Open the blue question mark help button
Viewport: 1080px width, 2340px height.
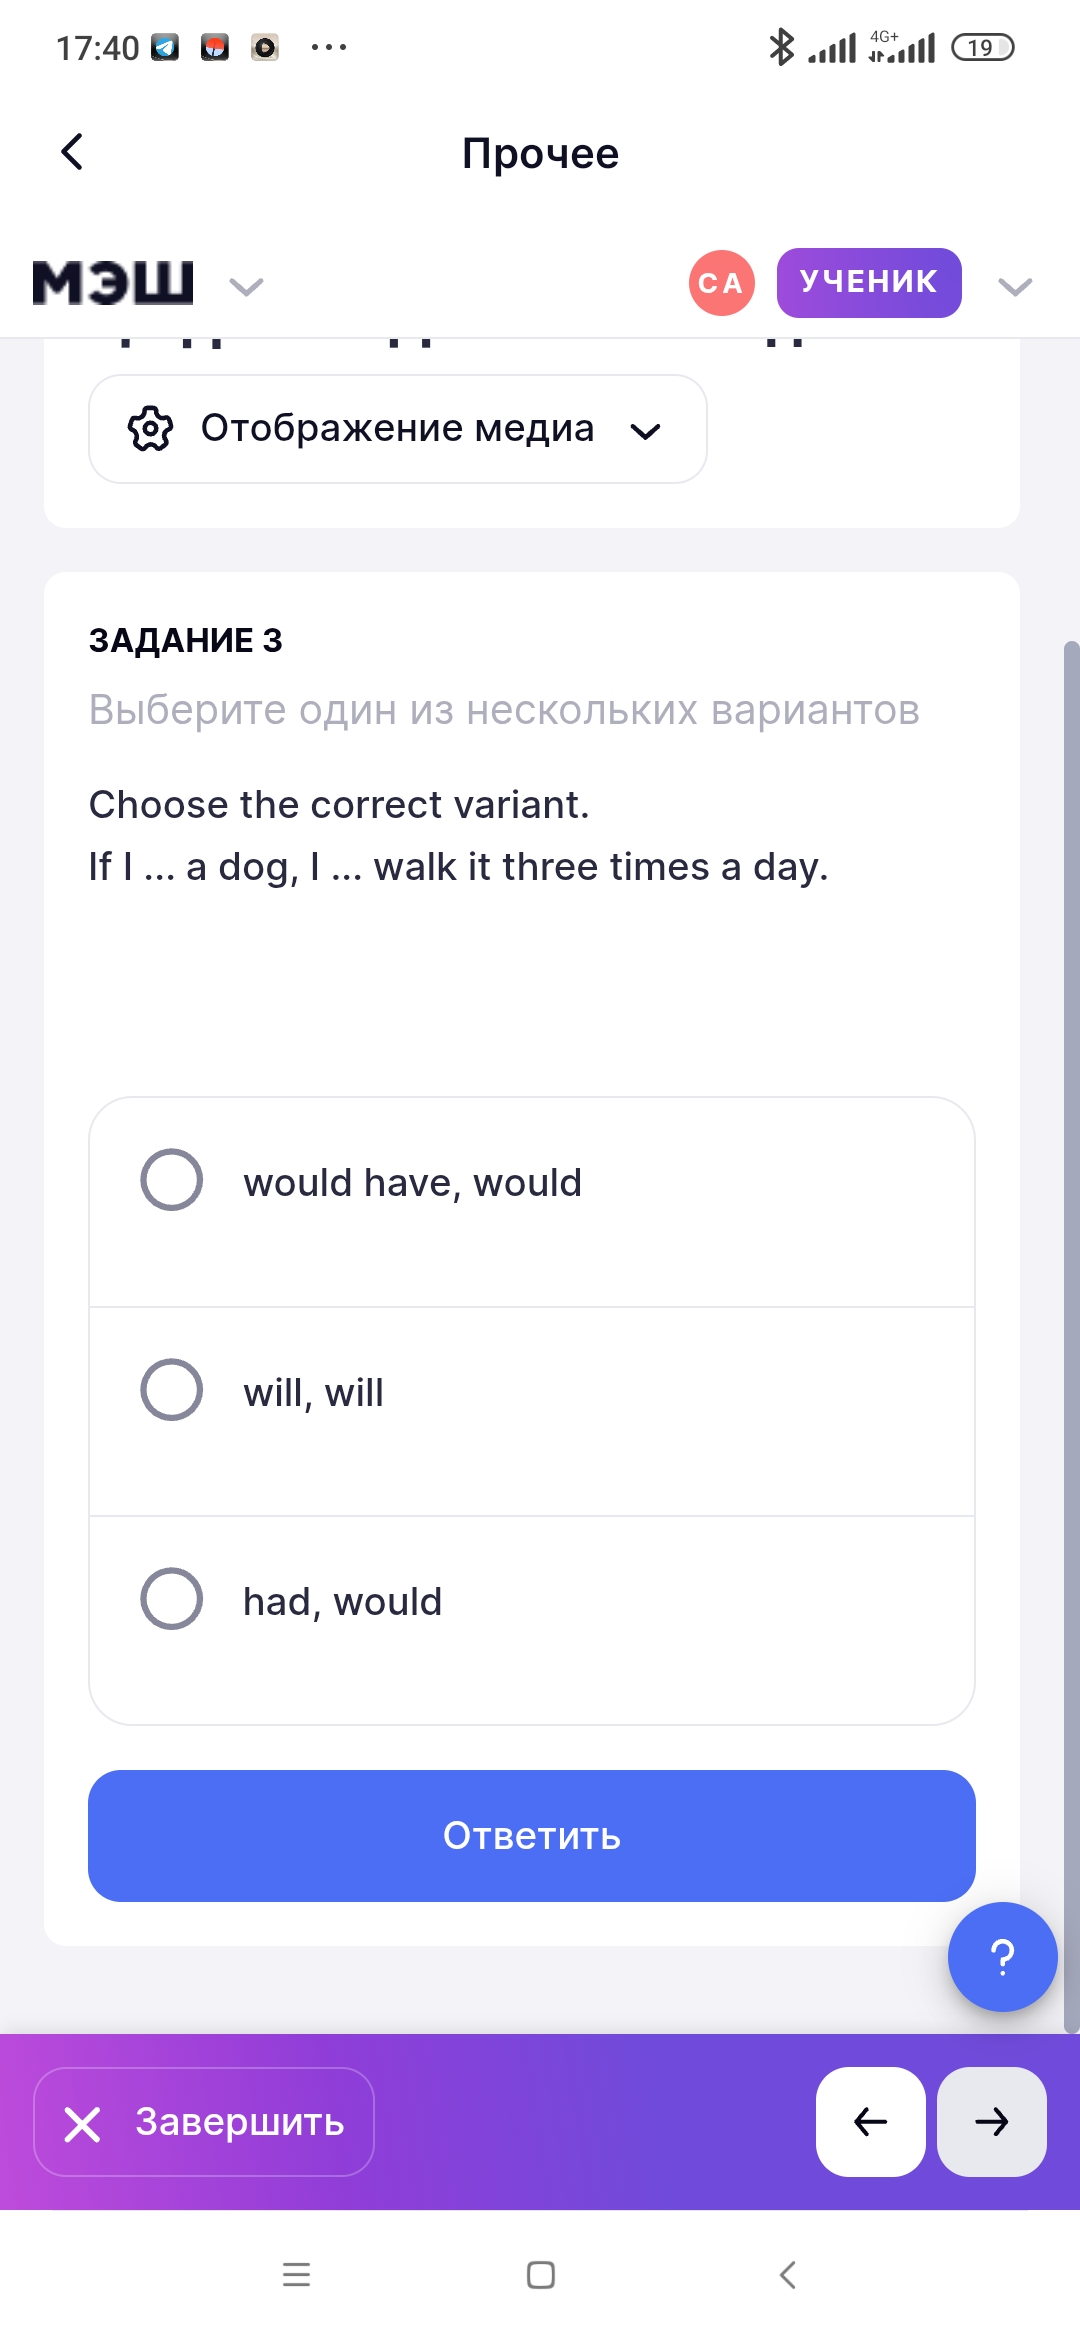pos(1002,1956)
